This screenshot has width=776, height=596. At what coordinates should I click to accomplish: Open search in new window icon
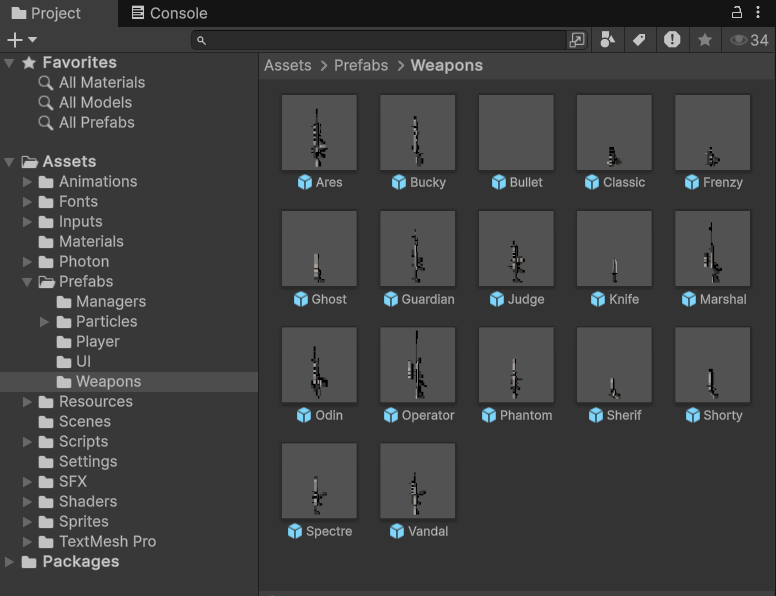click(x=578, y=40)
